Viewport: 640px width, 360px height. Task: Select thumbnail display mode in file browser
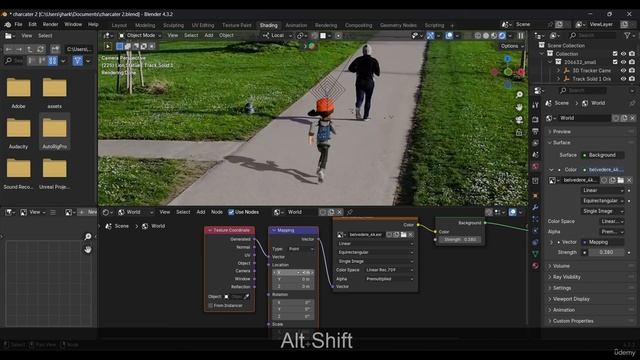point(53,61)
